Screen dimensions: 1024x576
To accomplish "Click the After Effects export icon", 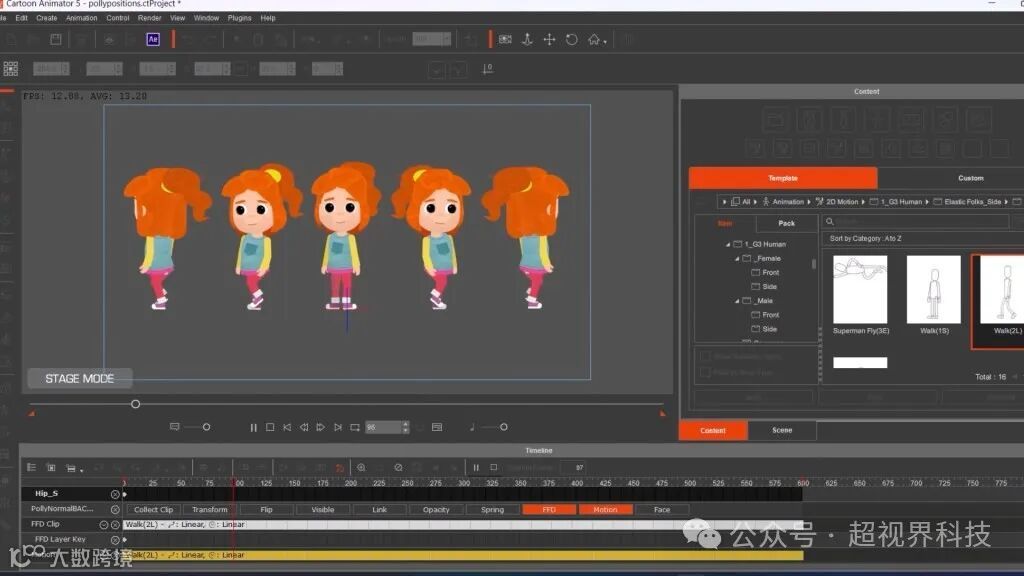I will click(x=153, y=39).
